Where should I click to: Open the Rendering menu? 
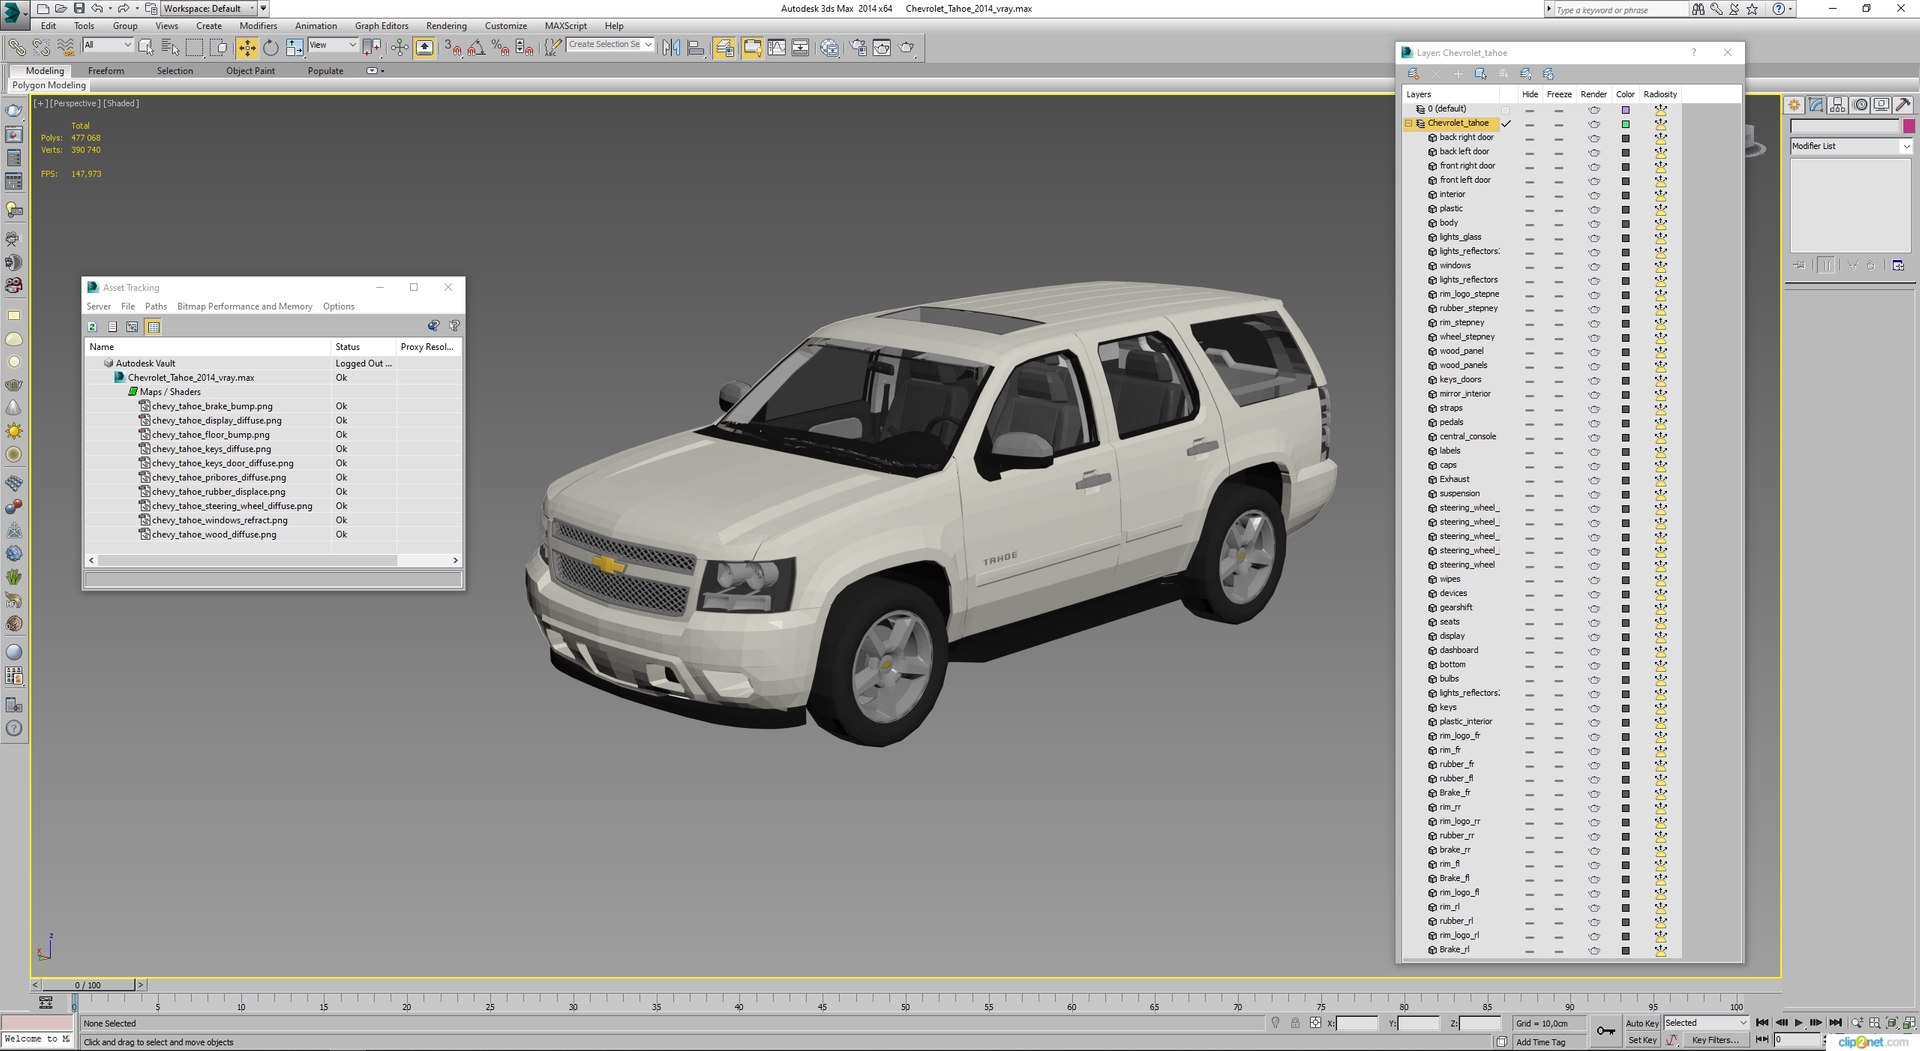pos(446,26)
